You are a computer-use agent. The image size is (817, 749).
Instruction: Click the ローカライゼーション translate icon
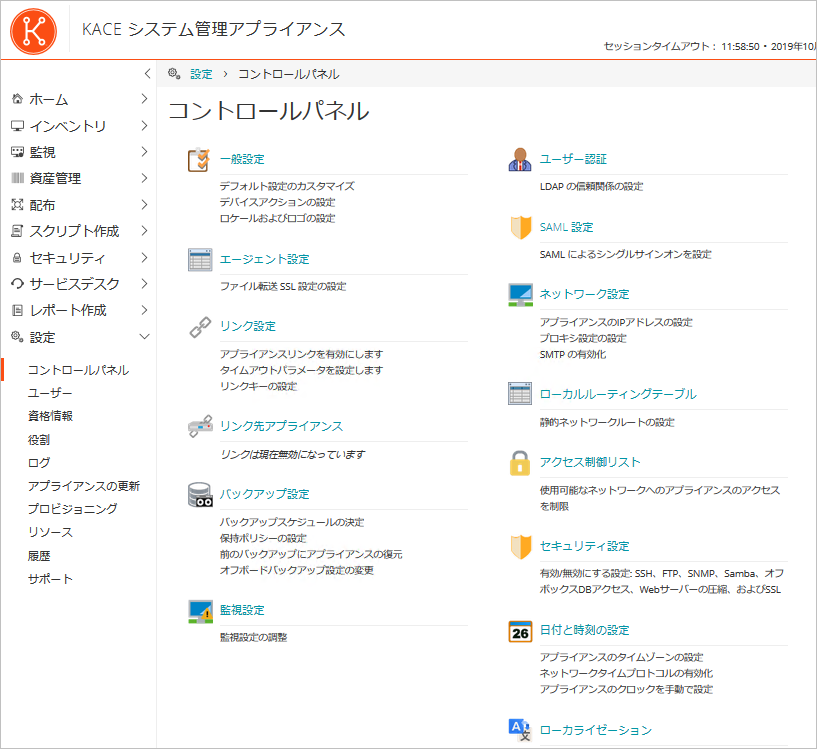(519, 730)
